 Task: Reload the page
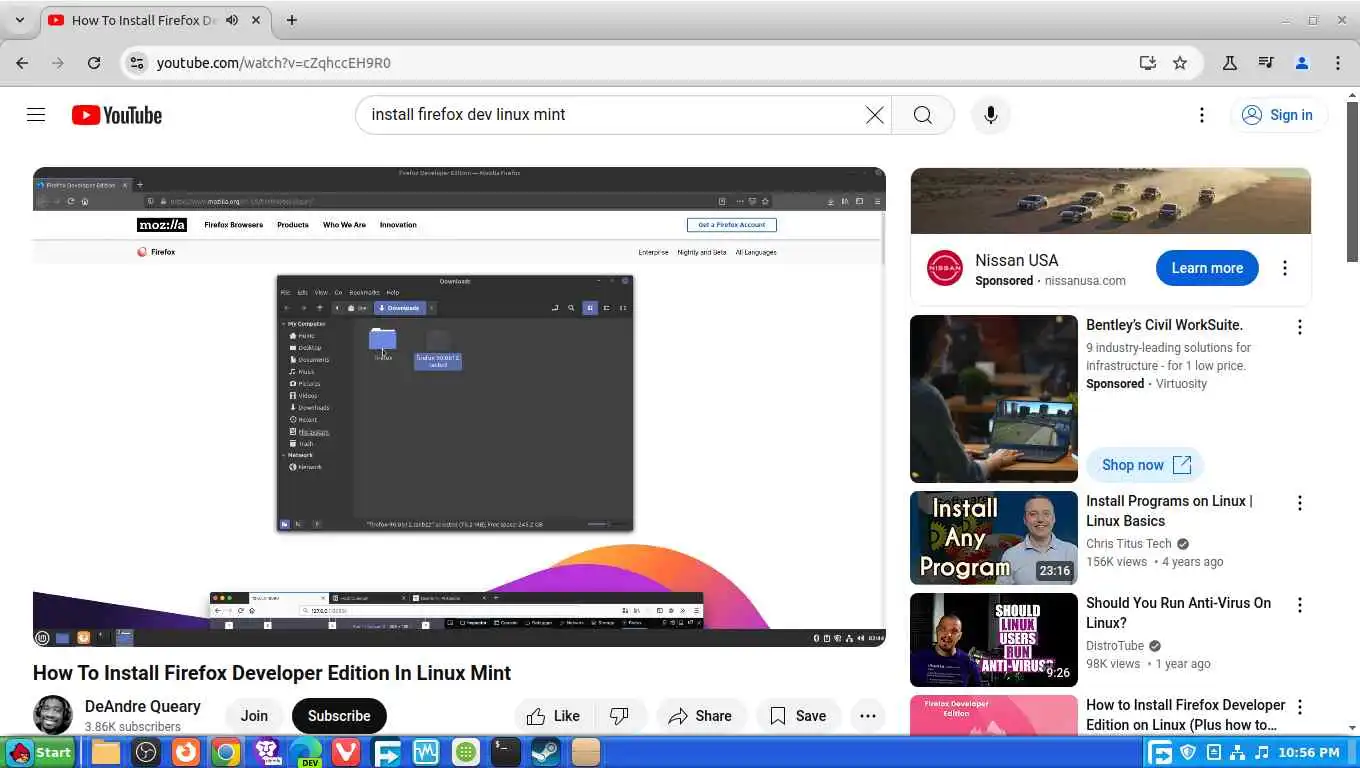point(94,62)
